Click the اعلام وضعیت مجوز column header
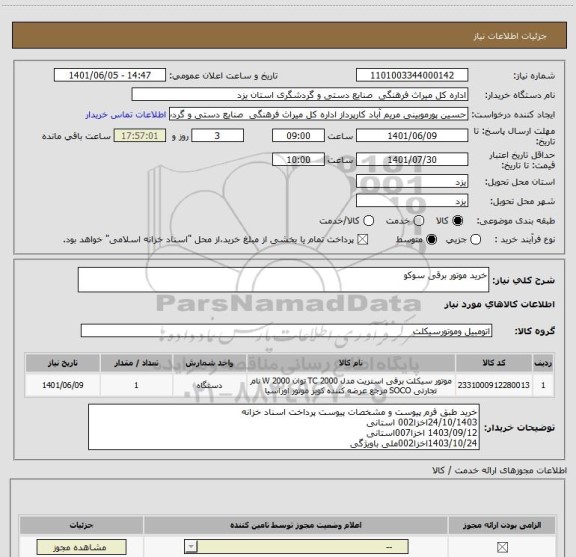 click(x=296, y=525)
